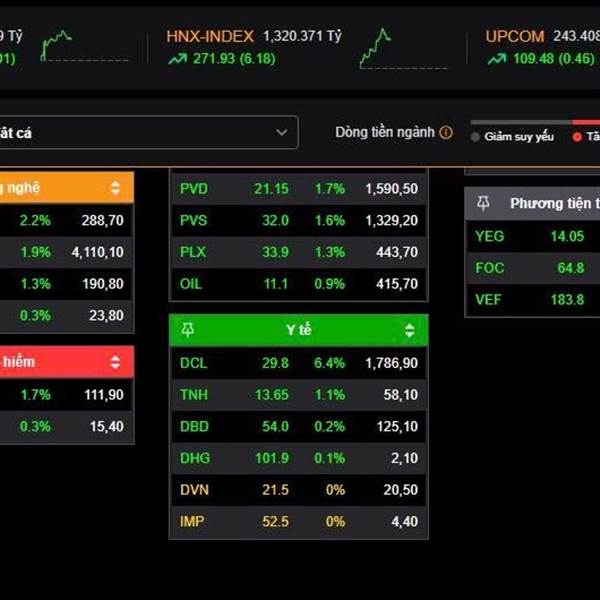The image size is (600, 600).
Task: Click the info icon beside Dòng tiền ngành
Action: coord(446,132)
